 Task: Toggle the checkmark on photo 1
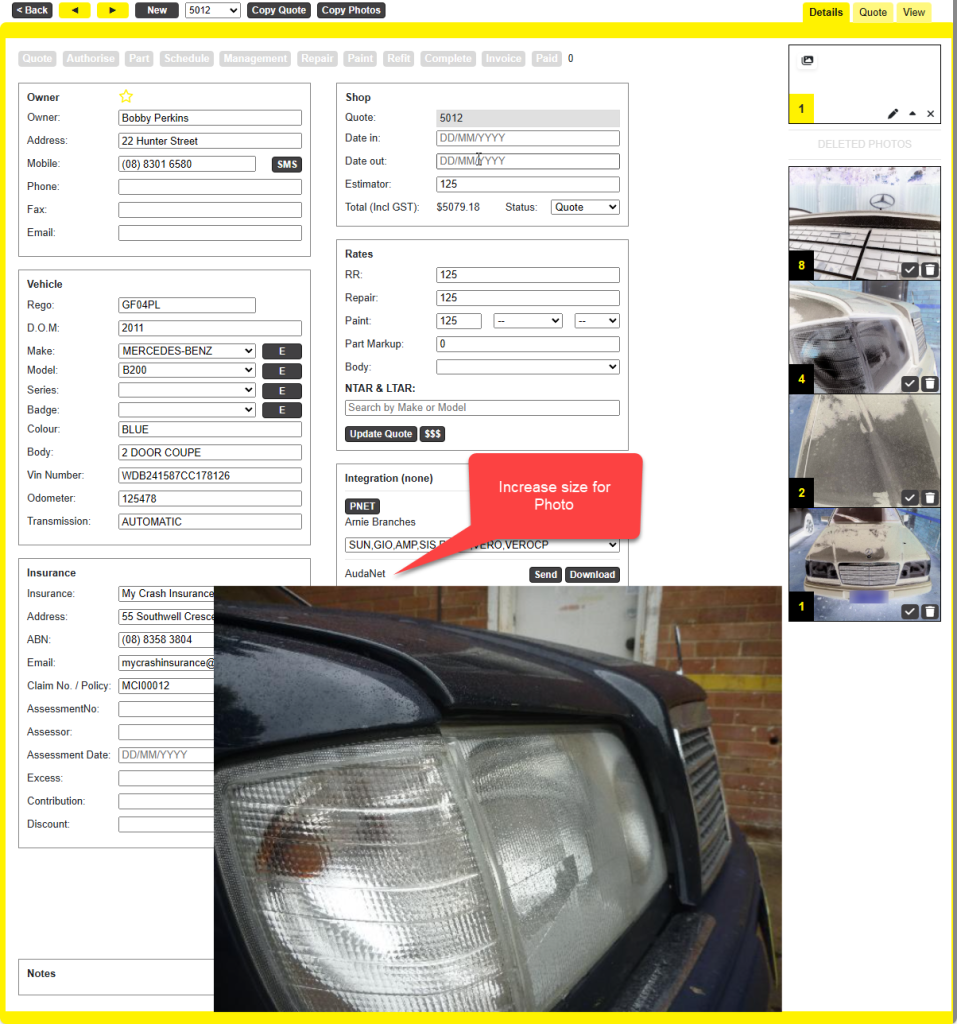[909, 612]
